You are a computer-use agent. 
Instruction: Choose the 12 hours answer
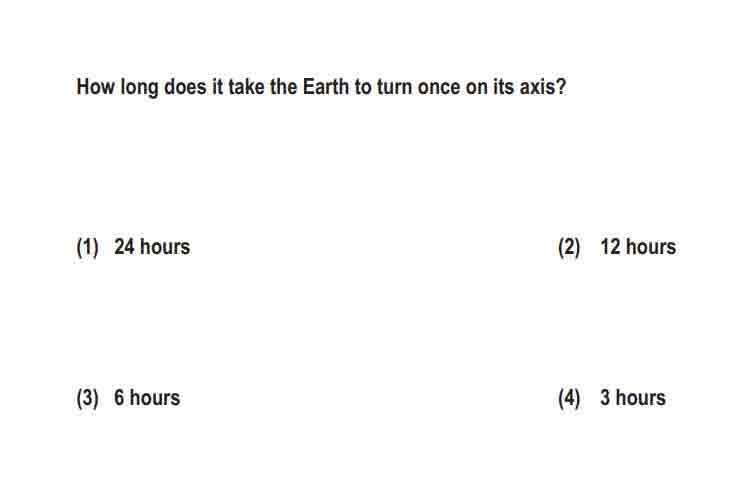638,247
